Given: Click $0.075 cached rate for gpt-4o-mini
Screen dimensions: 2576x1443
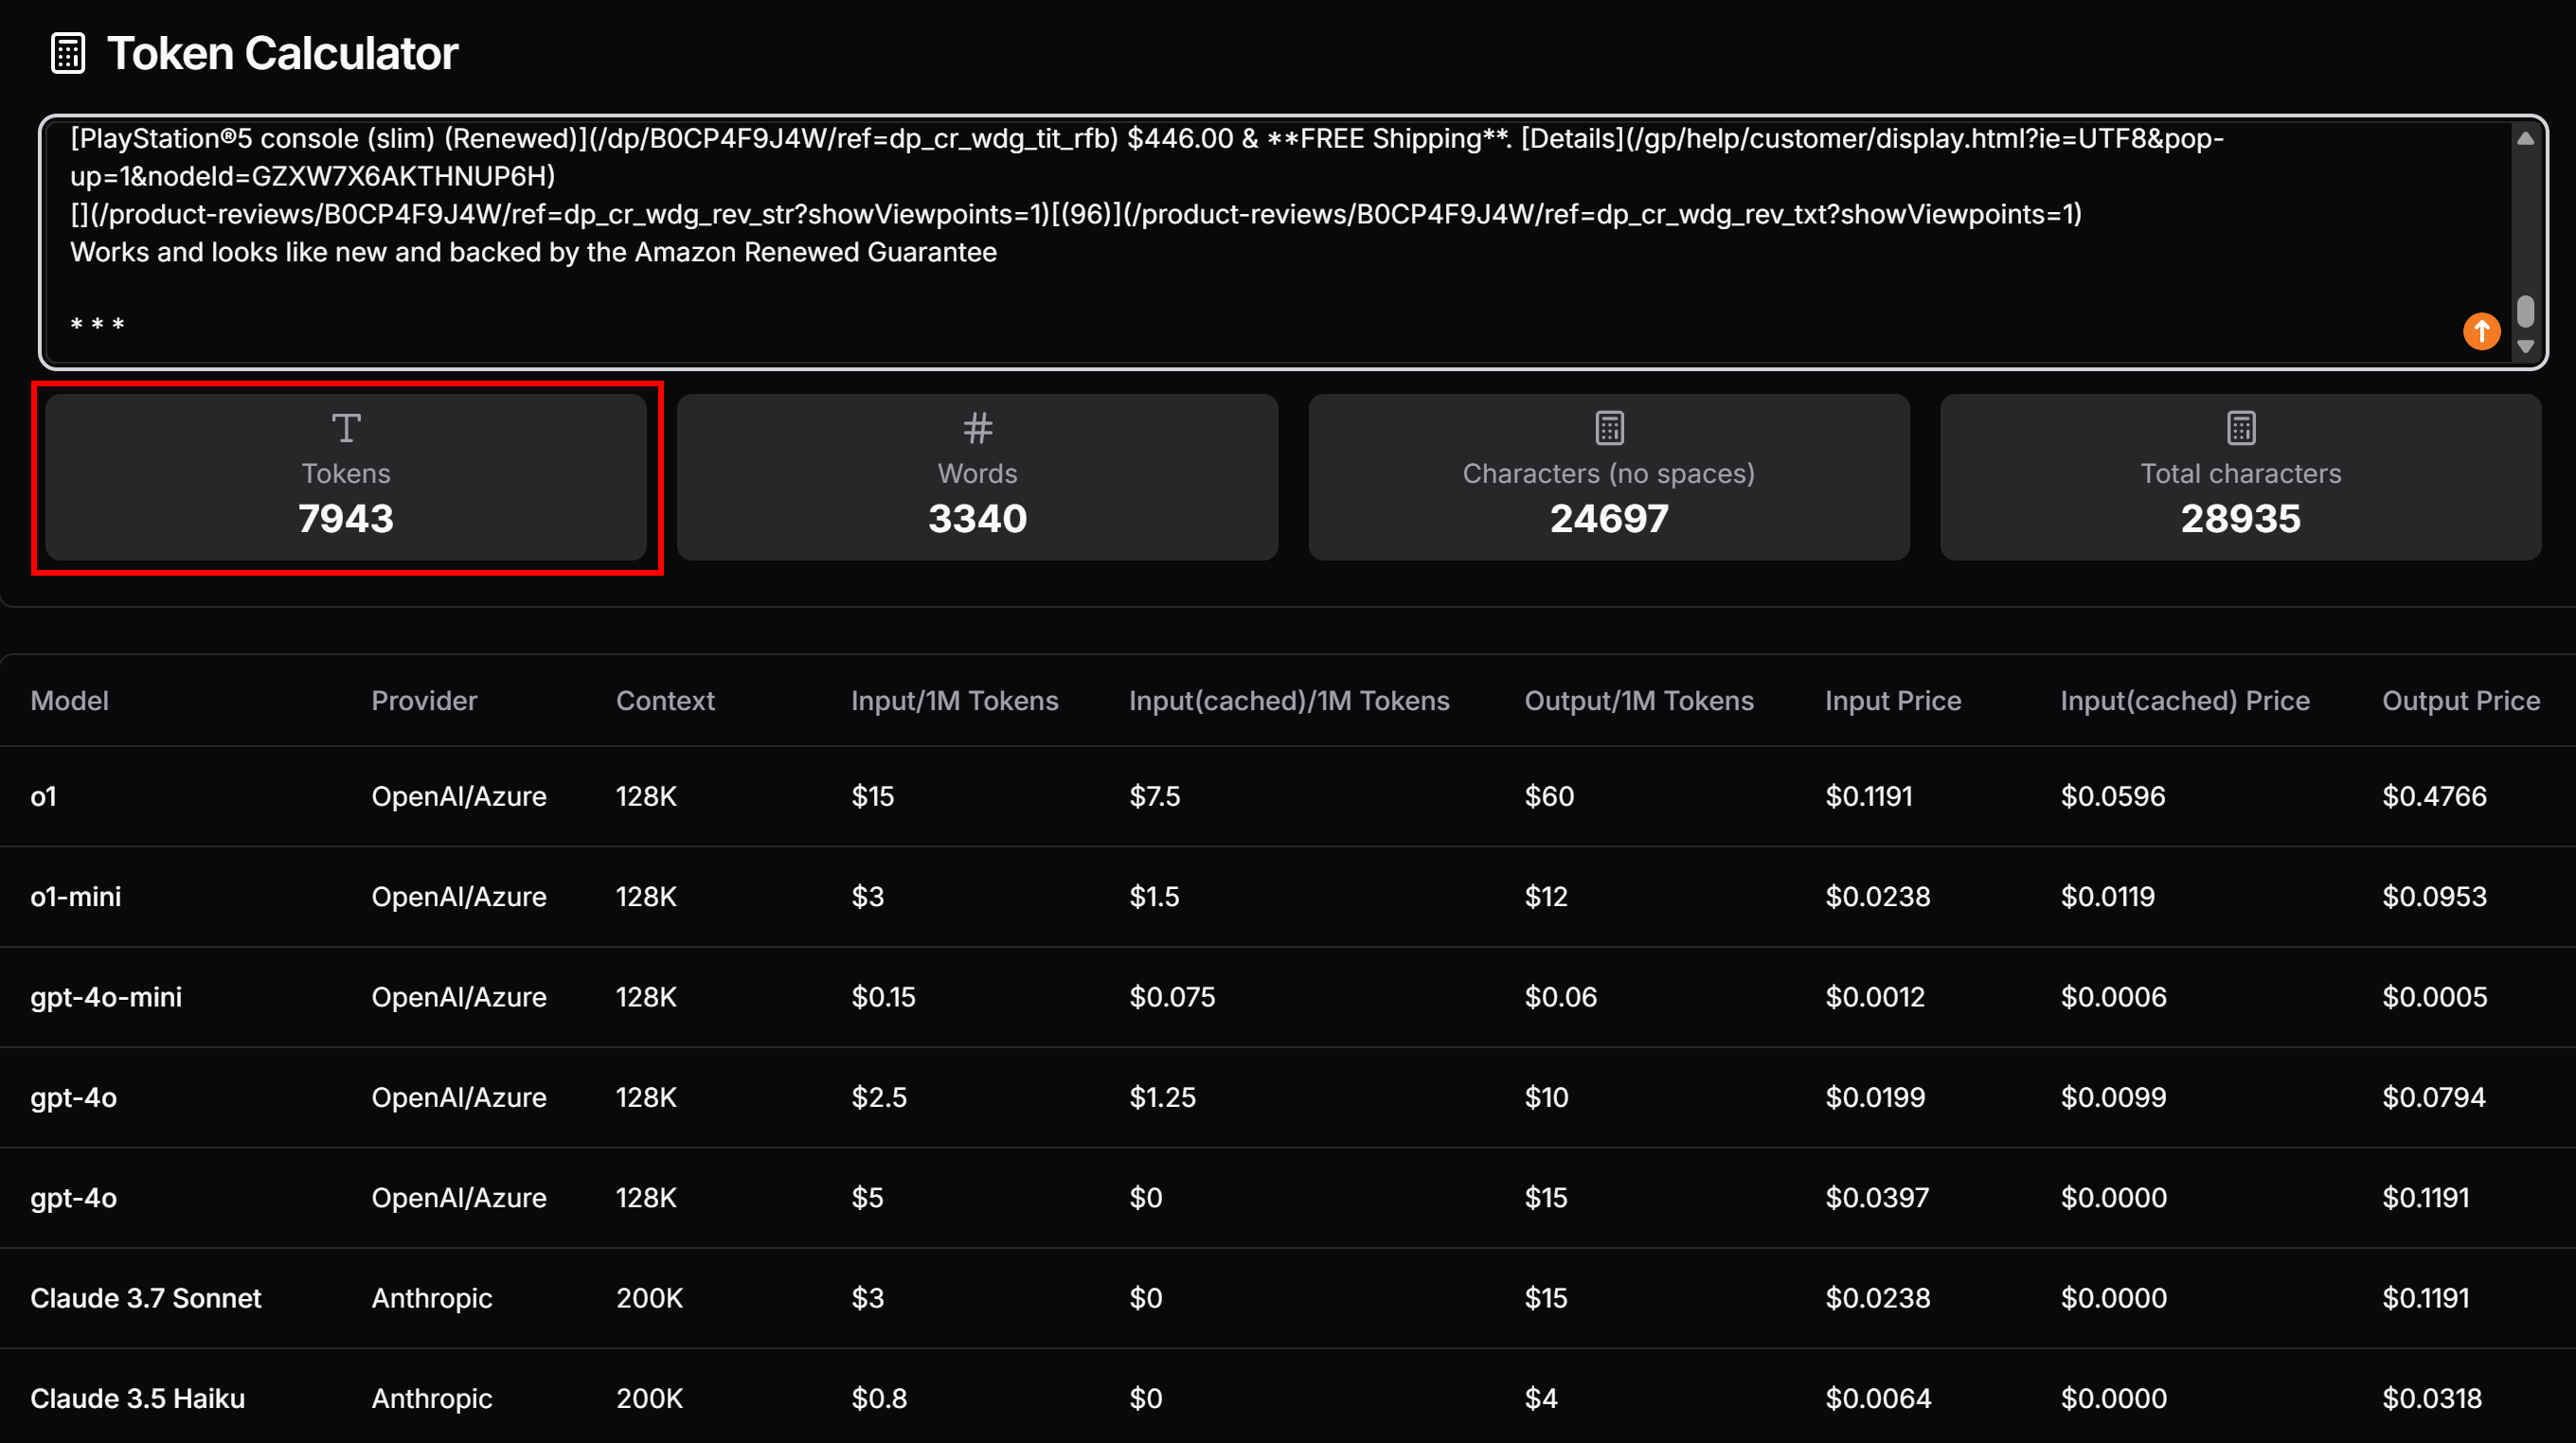Looking at the screenshot, I should (1172, 998).
